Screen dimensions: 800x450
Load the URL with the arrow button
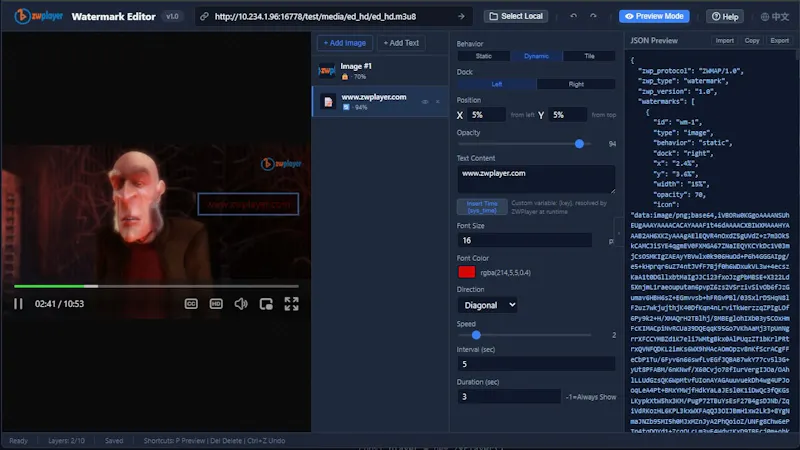coord(461,16)
